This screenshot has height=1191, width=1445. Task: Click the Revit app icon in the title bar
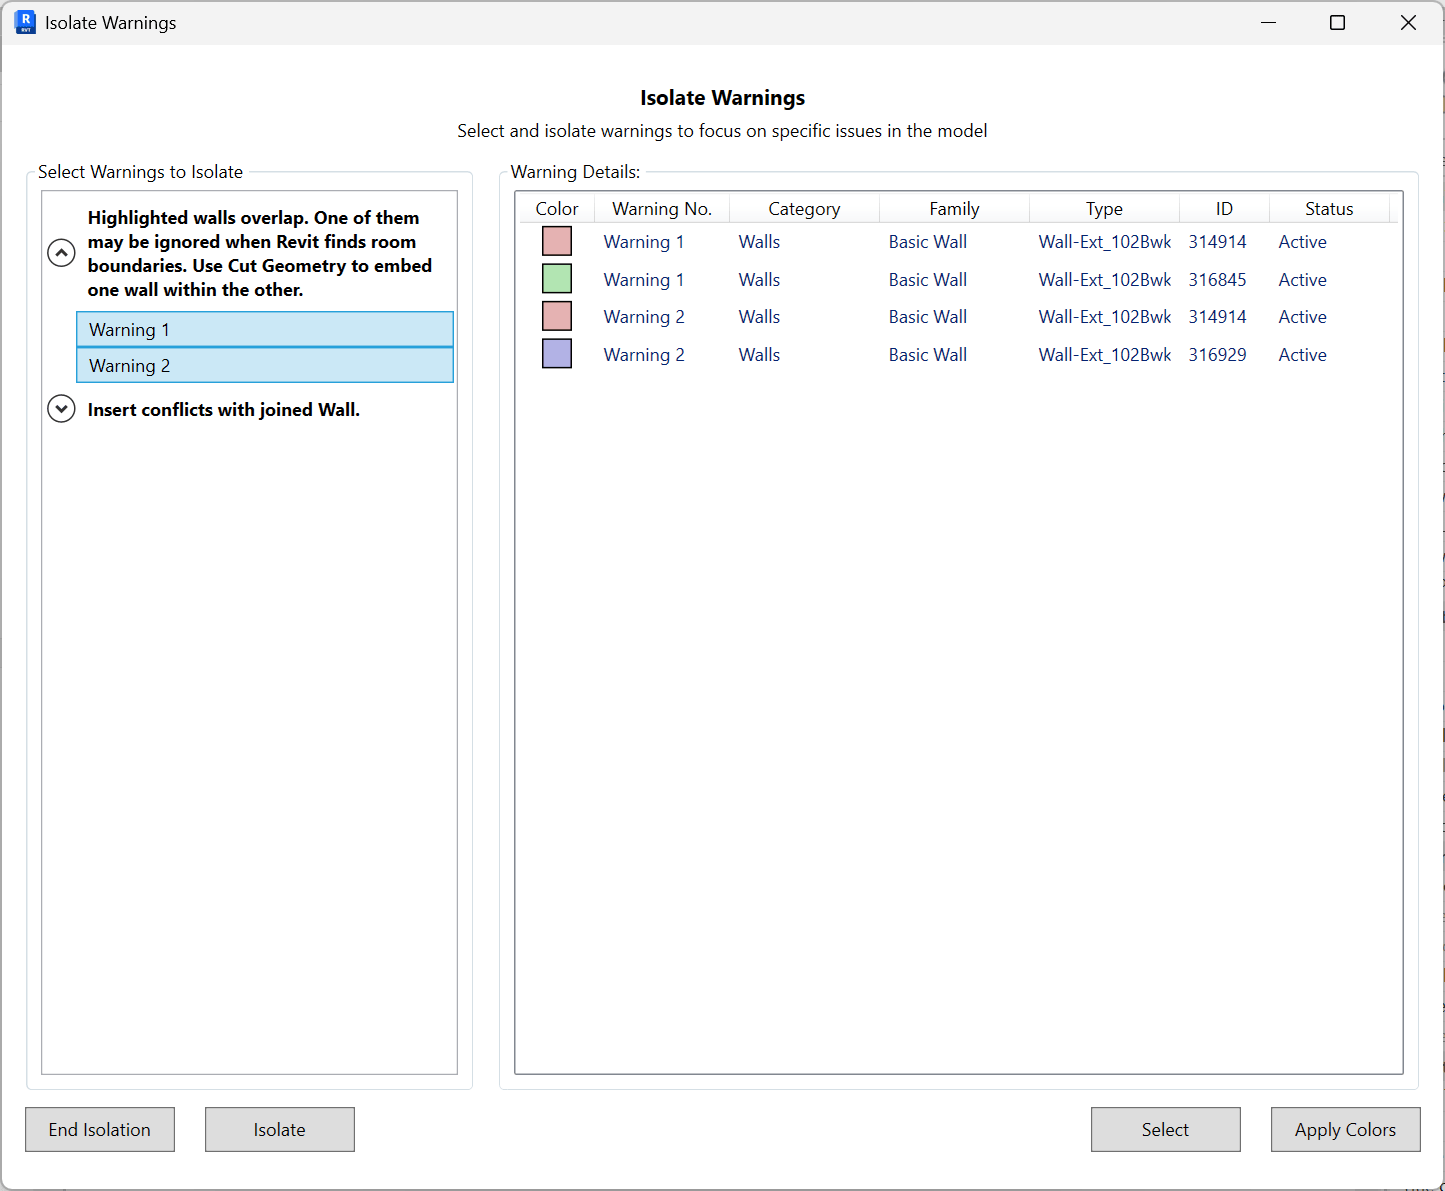click(24, 22)
